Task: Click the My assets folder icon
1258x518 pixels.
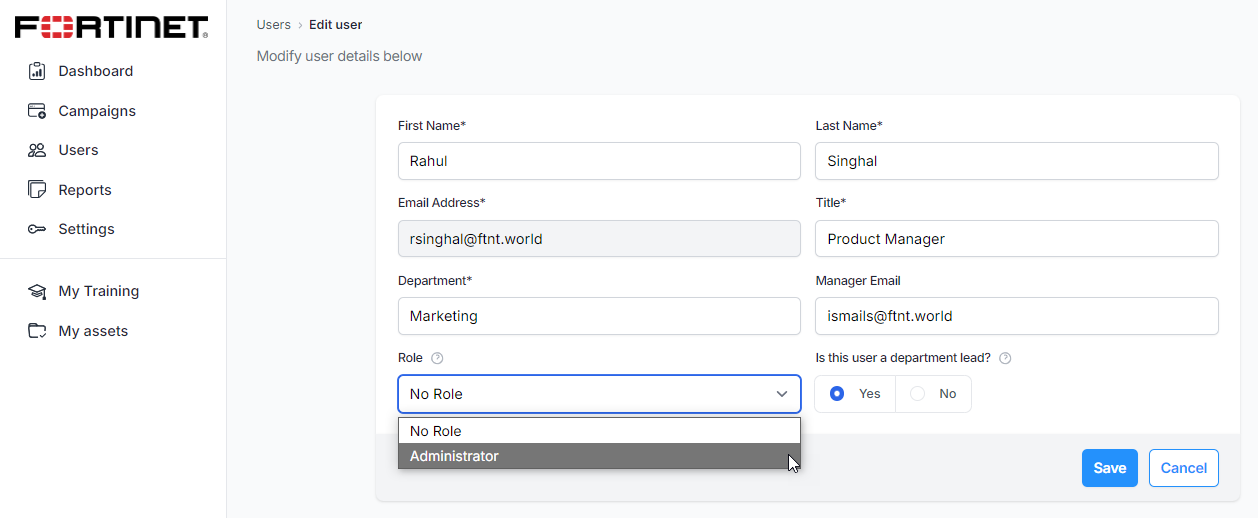Action: click(37, 331)
